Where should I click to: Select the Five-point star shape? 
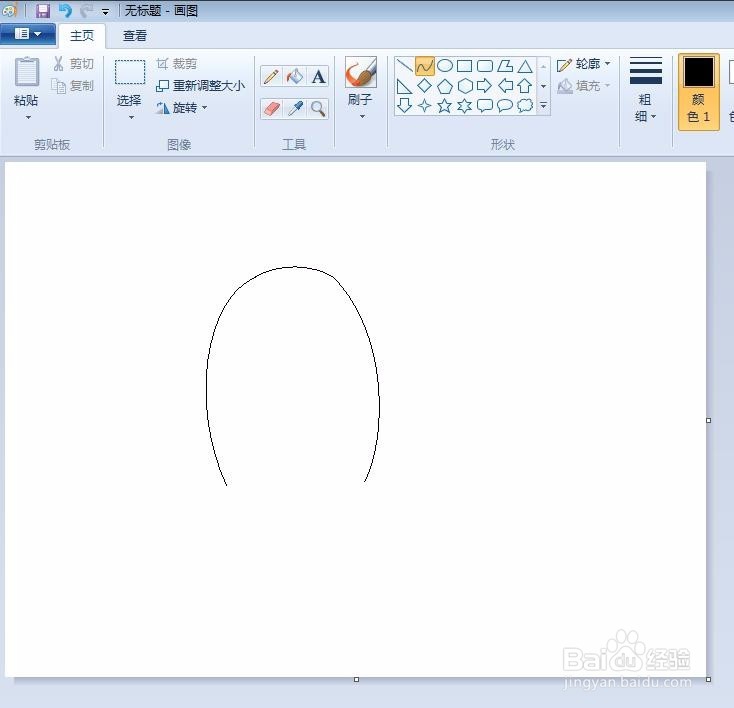[445, 105]
